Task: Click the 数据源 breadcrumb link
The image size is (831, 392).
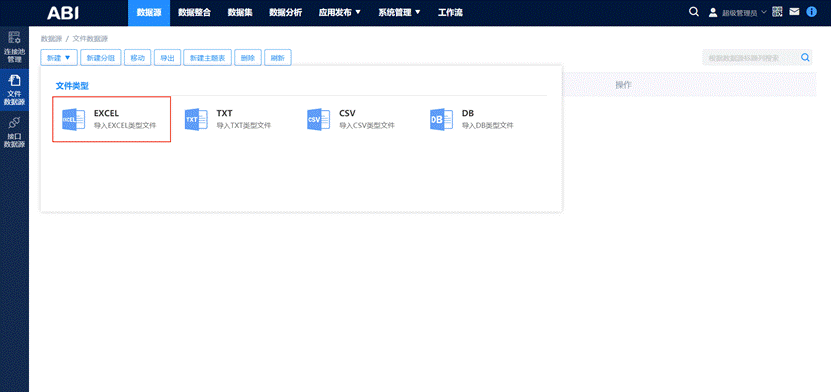Action: tap(51, 39)
